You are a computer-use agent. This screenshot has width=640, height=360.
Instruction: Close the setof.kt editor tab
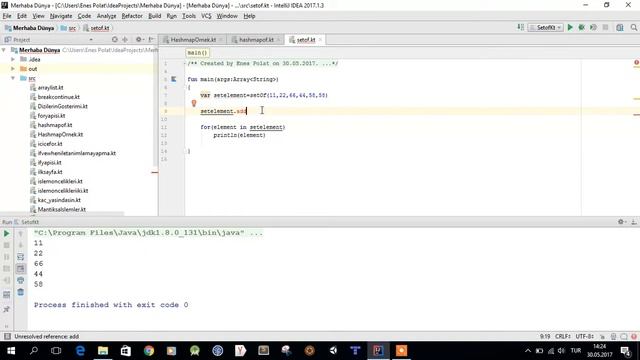coord(320,40)
